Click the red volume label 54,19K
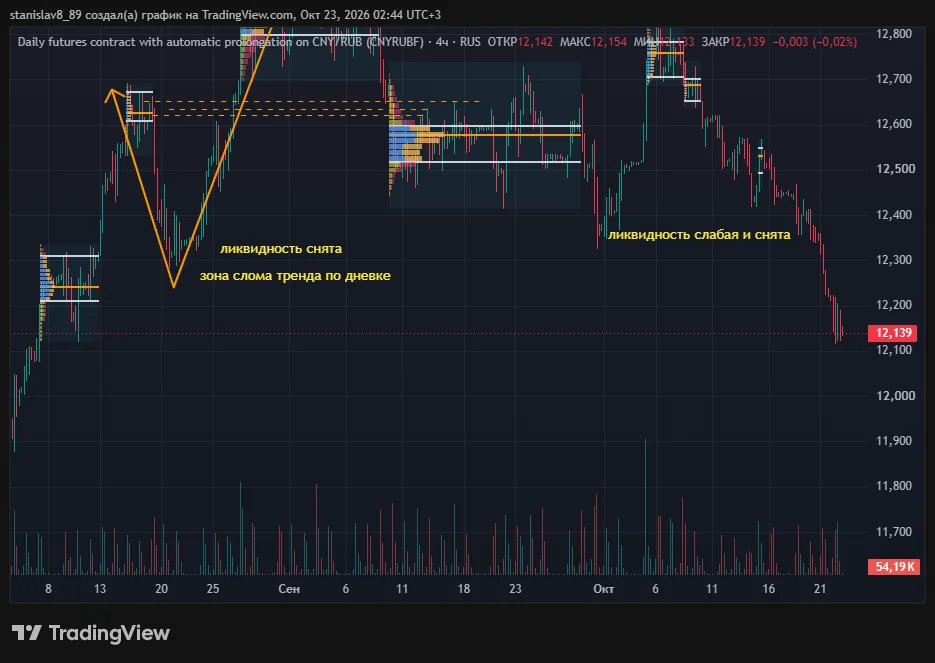 [894, 566]
